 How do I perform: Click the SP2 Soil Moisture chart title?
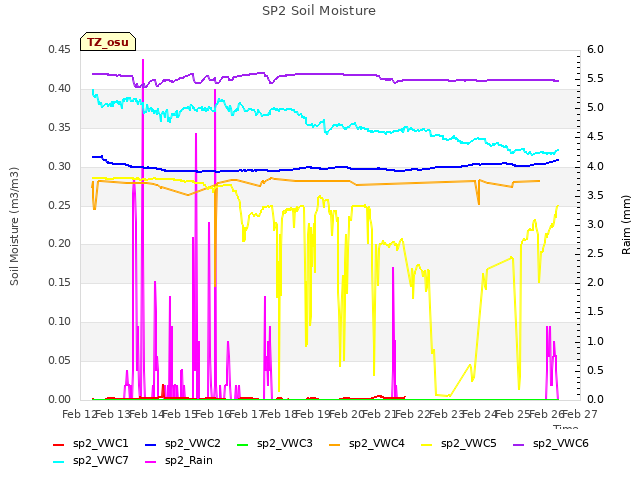pos(319,11)
